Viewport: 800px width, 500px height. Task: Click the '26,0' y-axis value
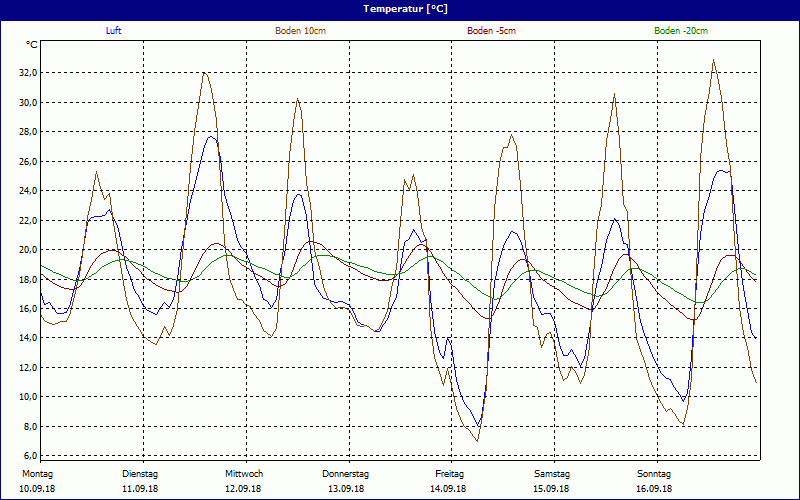[x=28, y=161]
